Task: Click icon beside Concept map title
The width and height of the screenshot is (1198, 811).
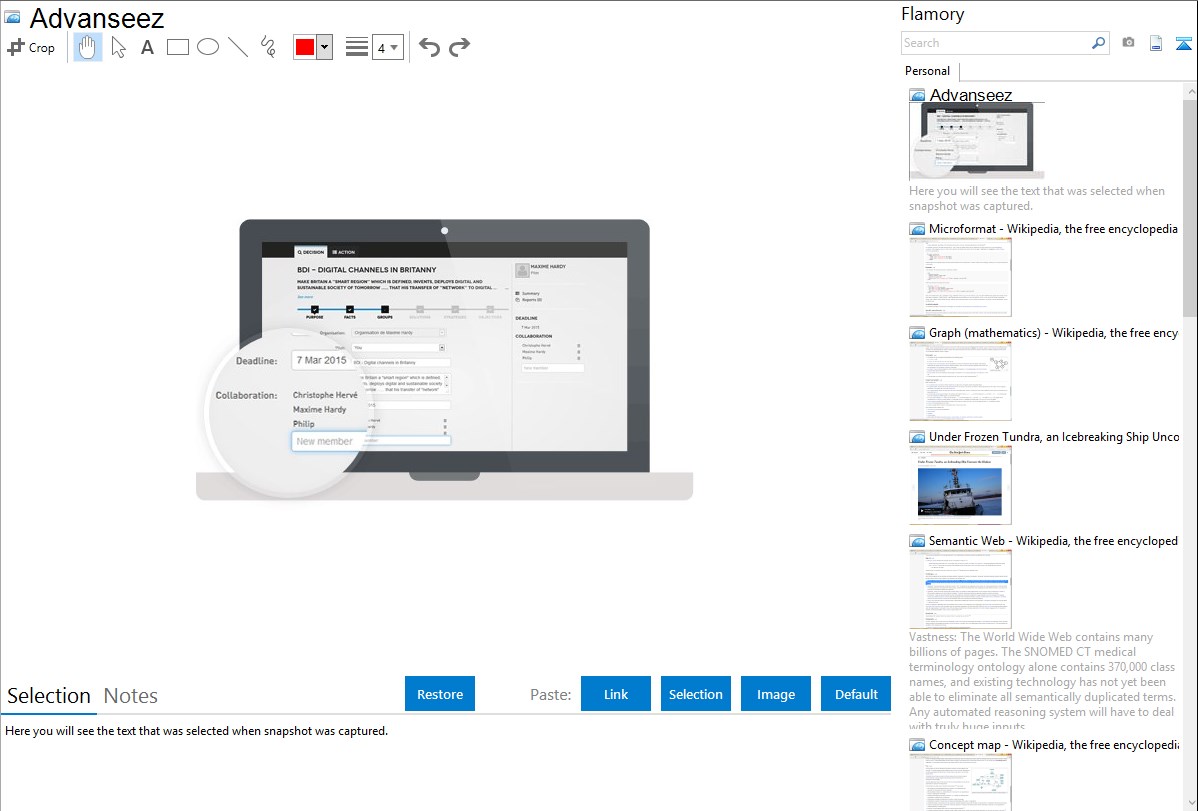Action: (917, 745)
